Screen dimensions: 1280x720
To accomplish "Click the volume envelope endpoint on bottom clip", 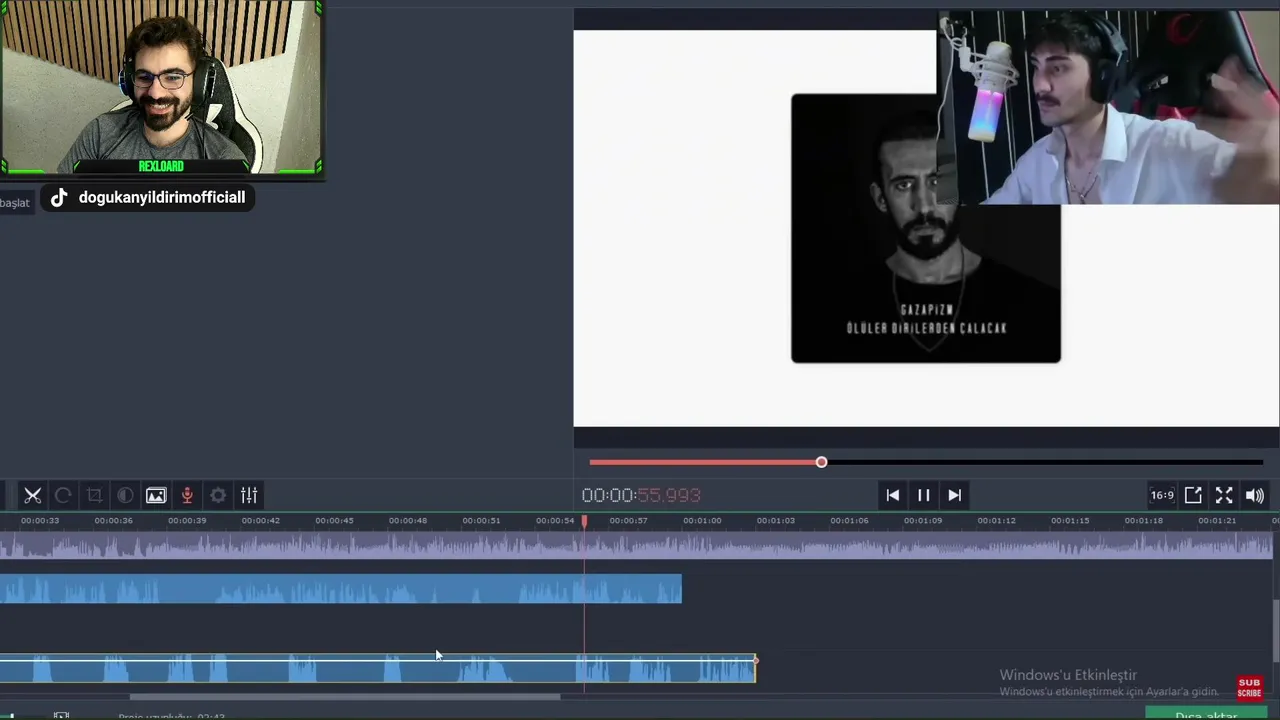I will [x=756, y=660].
